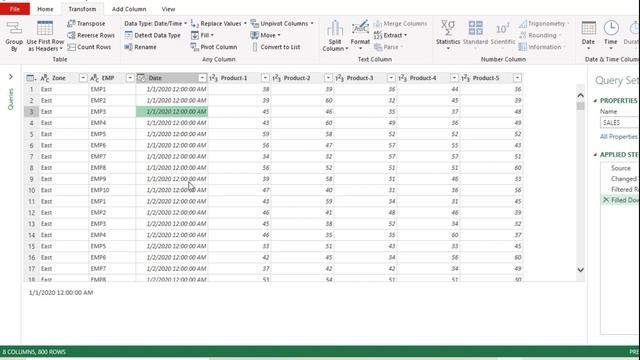The width and height of the screenshot is (640, 360).
Task: Switch to the Home tab
Action: pos(45,9)
